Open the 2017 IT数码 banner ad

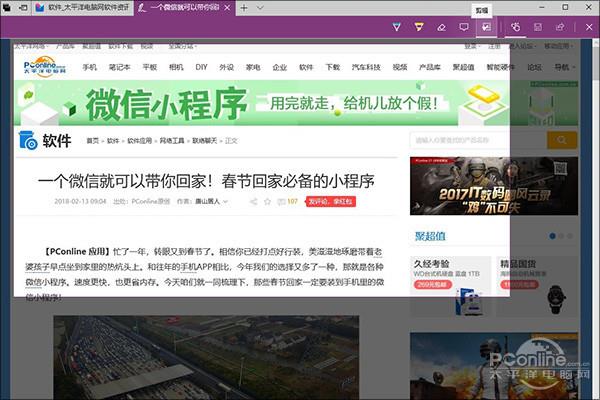[494, 186]
